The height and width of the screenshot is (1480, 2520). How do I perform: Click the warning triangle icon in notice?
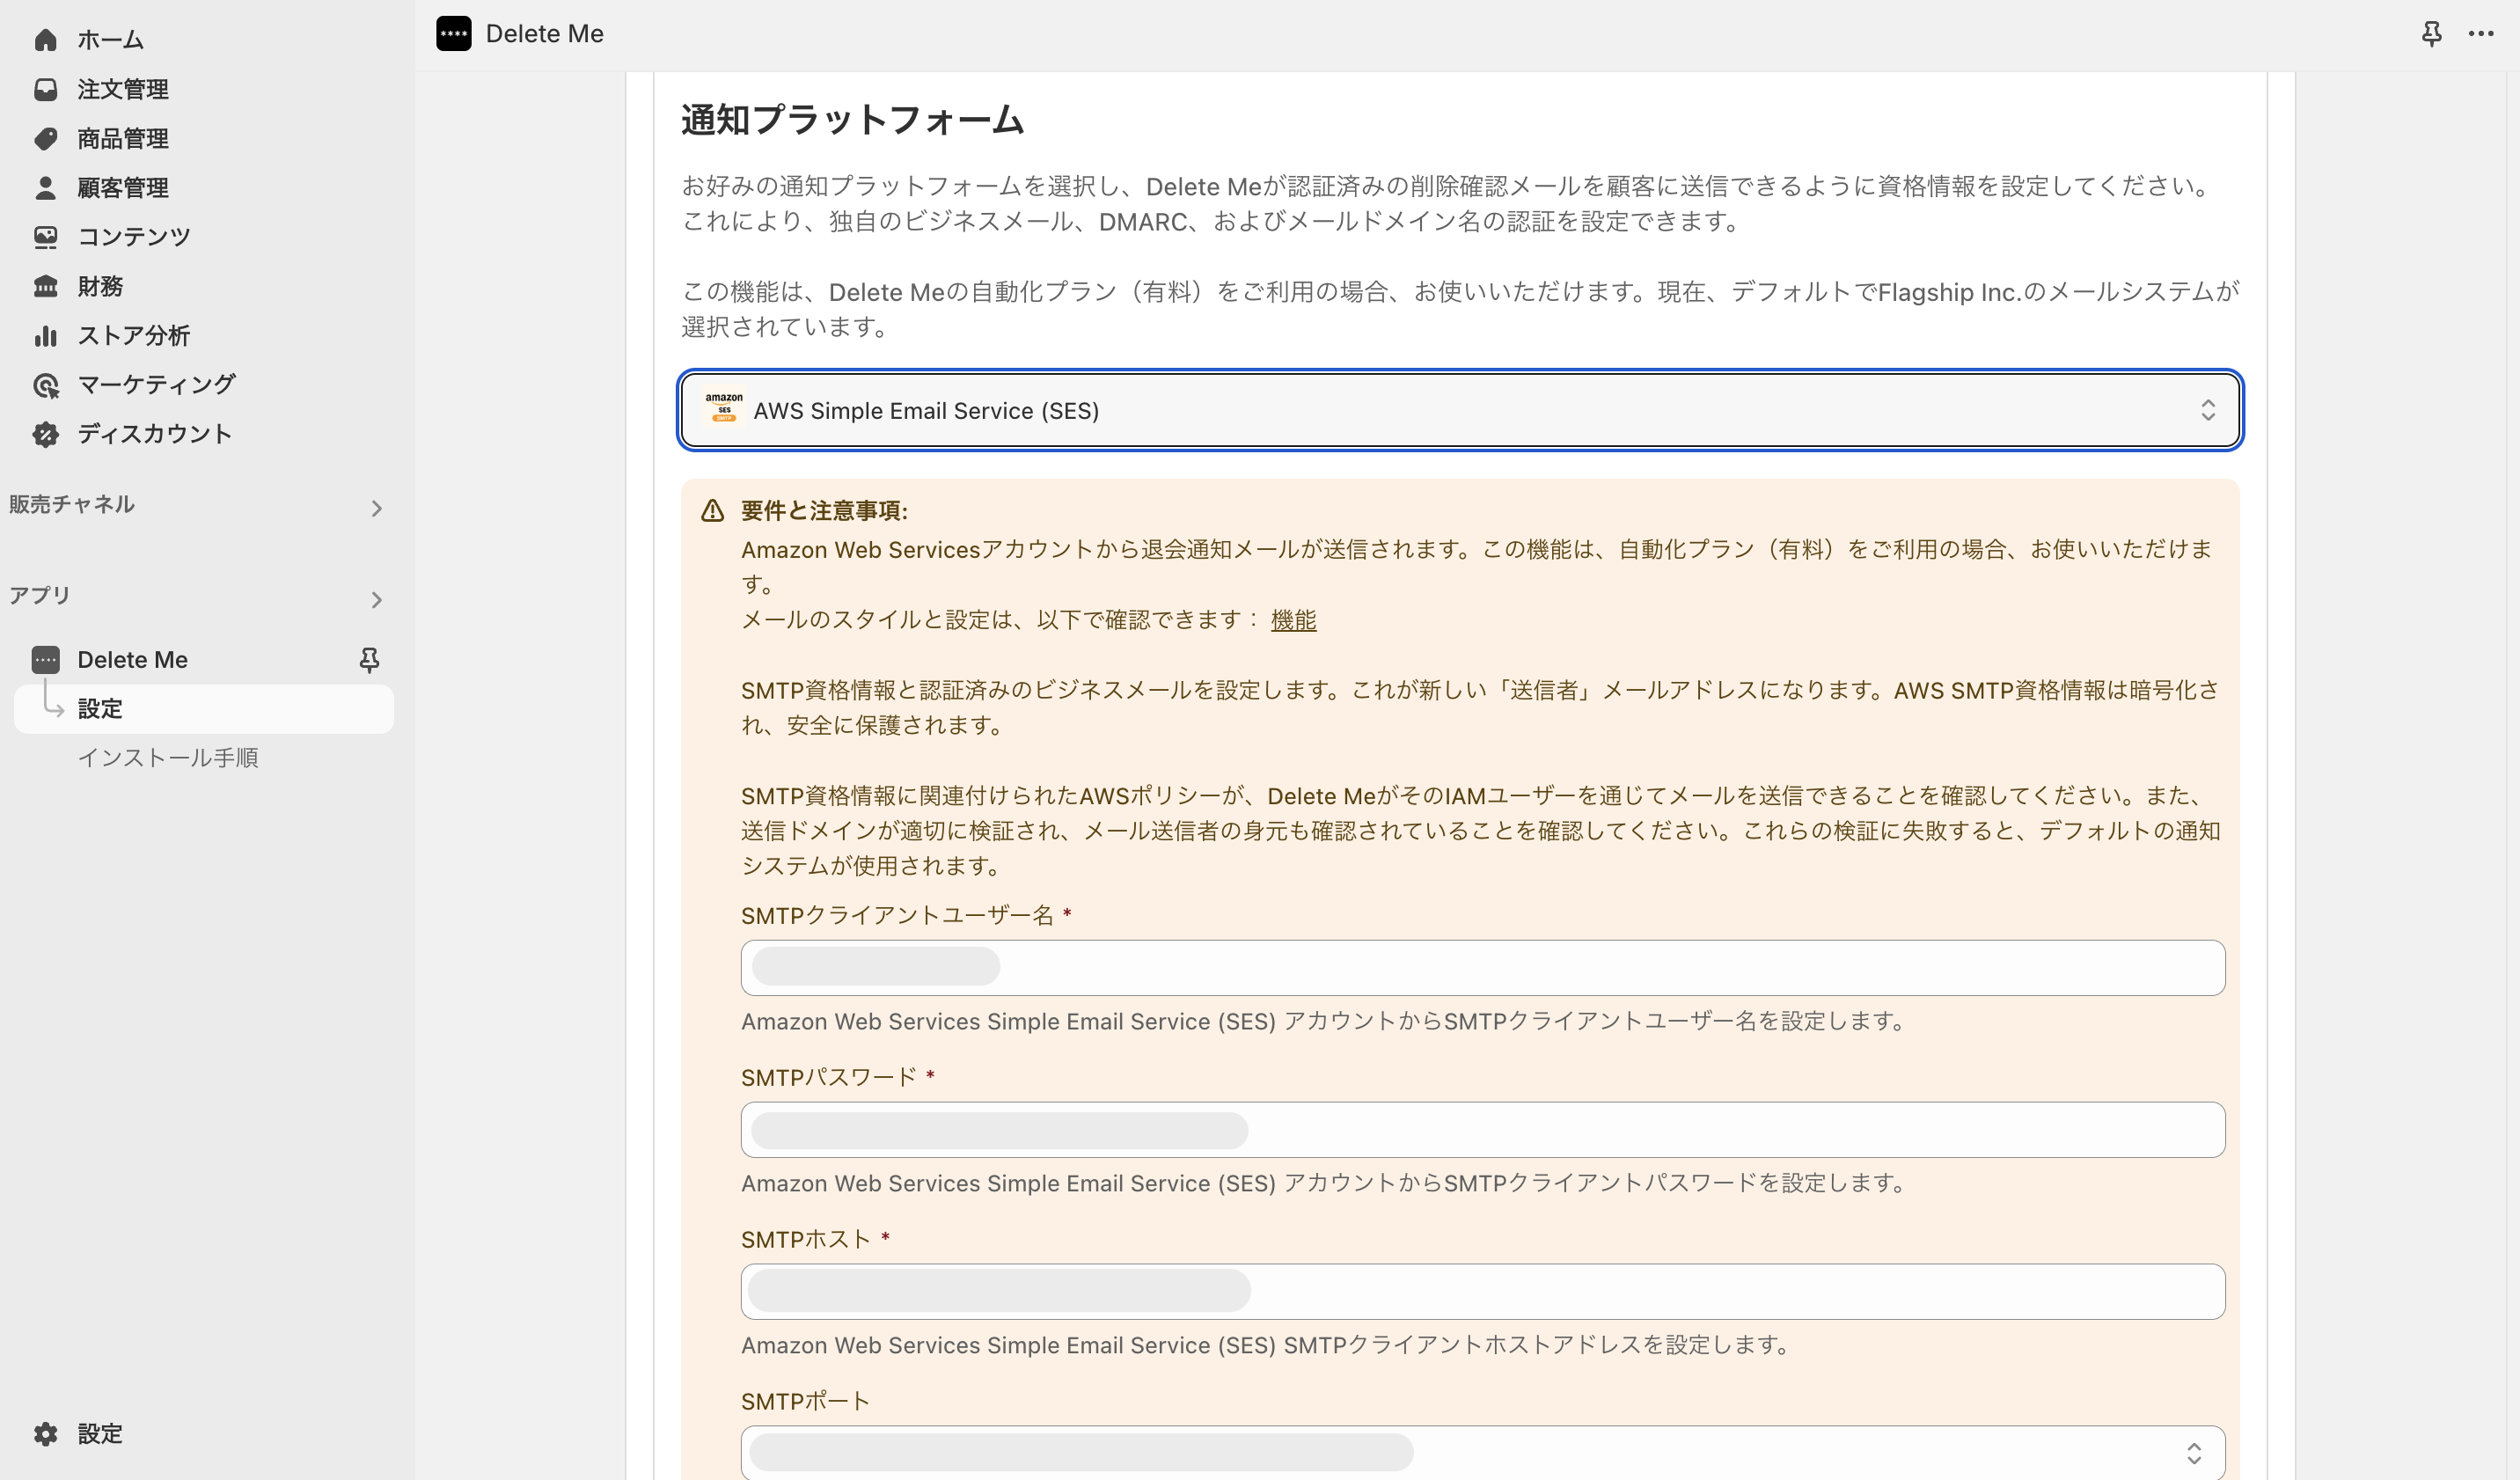coord(712,511)
